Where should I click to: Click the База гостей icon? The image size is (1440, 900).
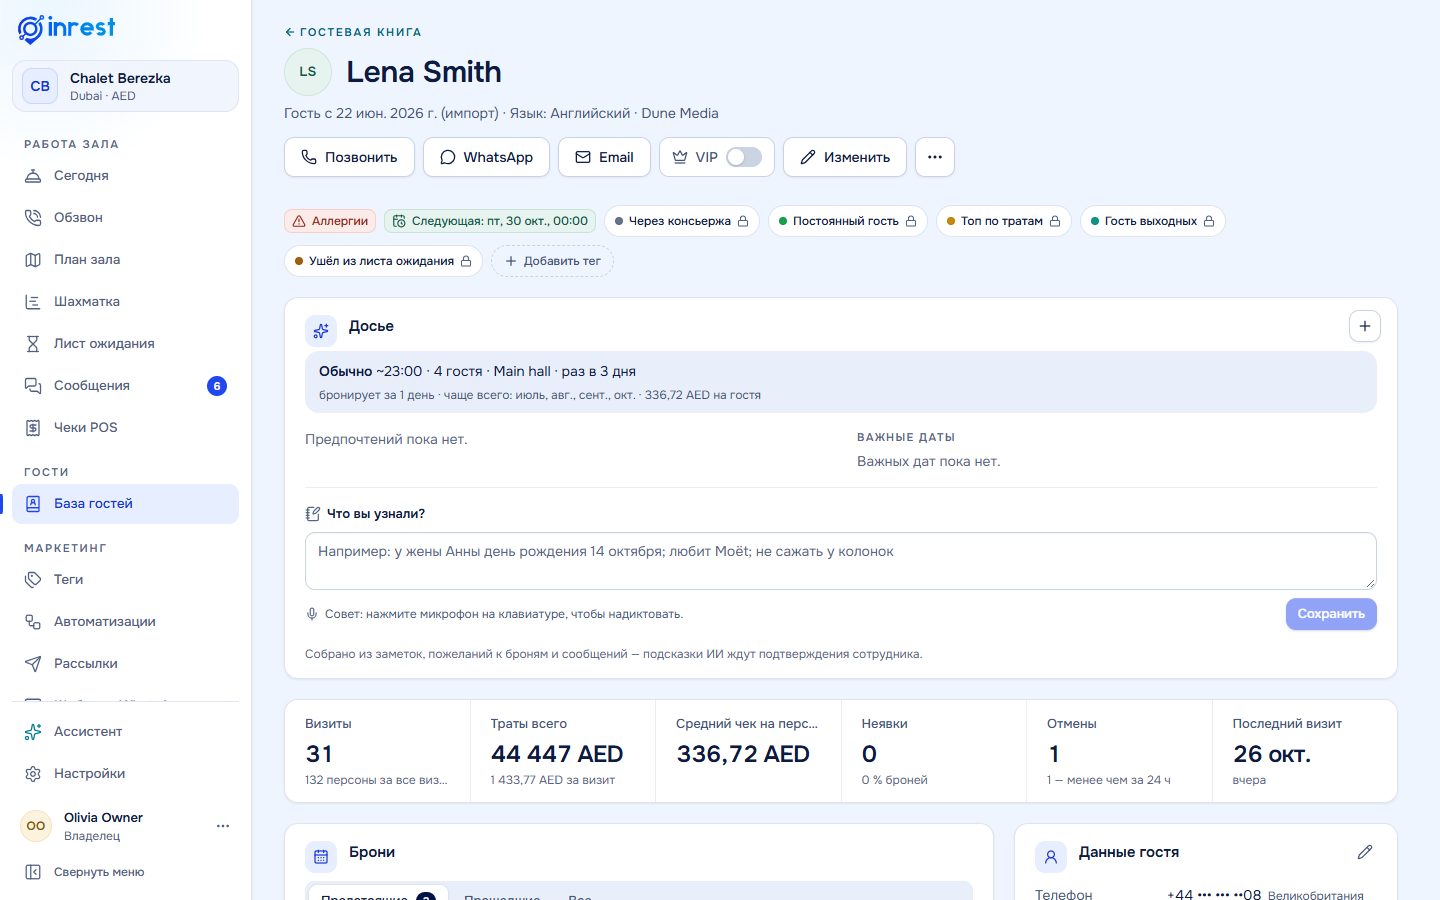(33, 504)
